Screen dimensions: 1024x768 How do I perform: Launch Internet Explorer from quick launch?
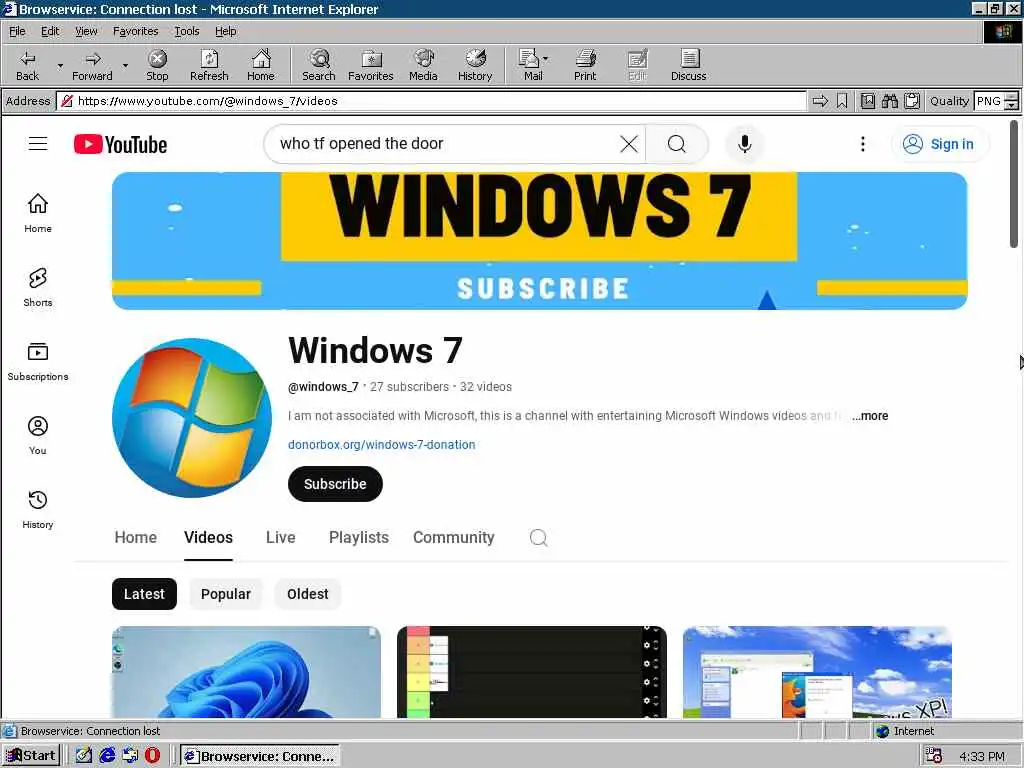107,756
